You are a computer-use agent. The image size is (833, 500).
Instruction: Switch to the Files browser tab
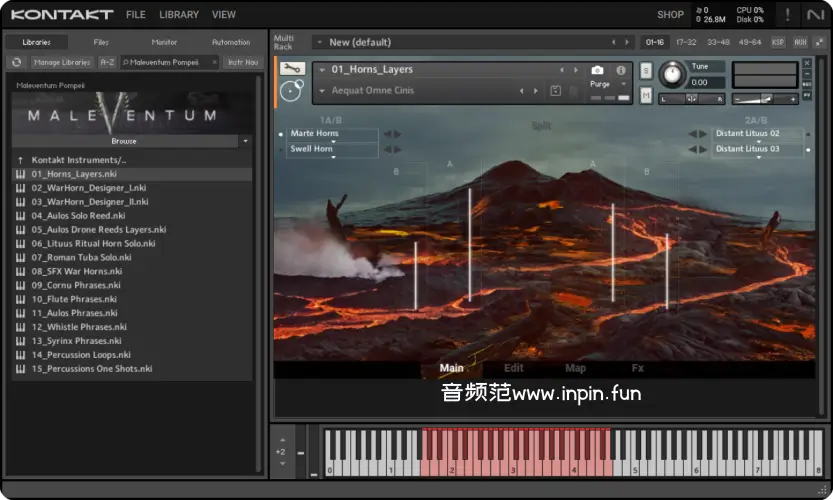coord(101,42)
